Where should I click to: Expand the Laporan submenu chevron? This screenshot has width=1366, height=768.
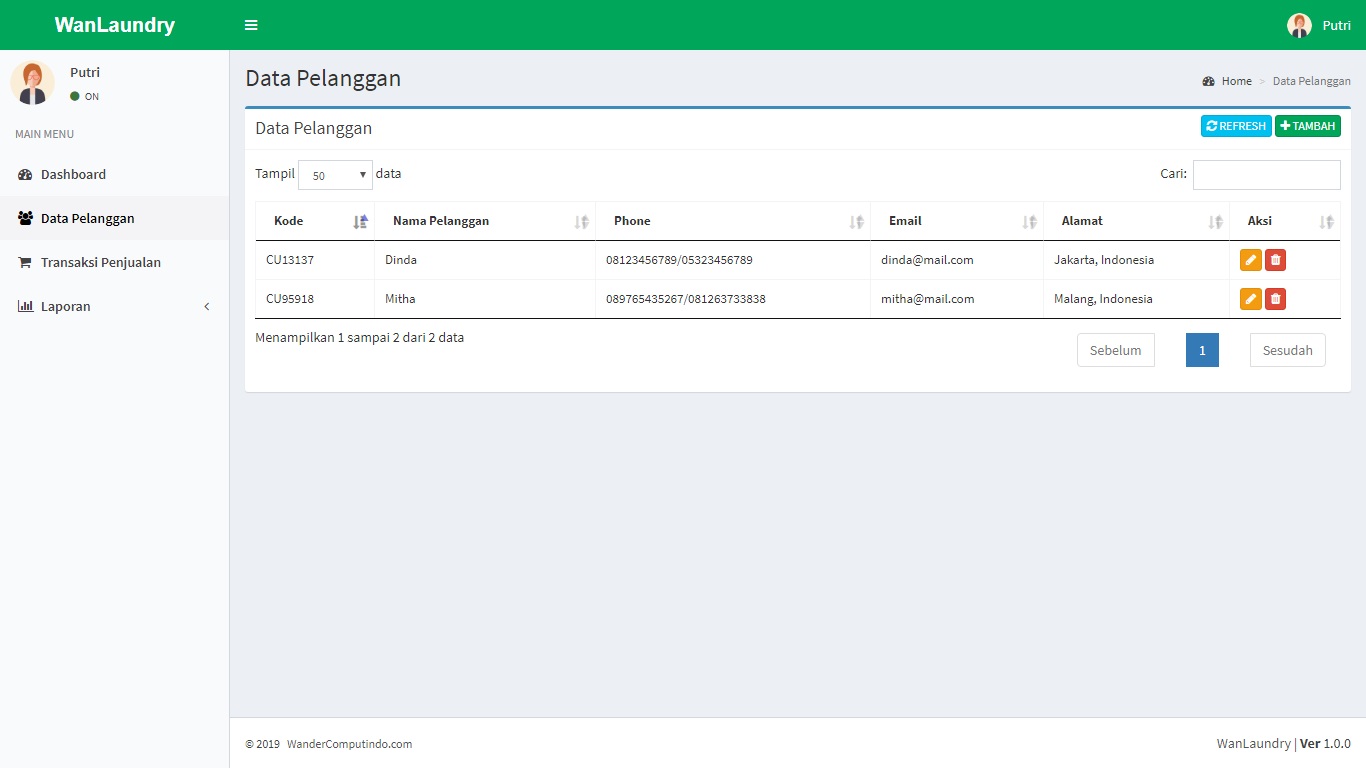click(207, 307)
